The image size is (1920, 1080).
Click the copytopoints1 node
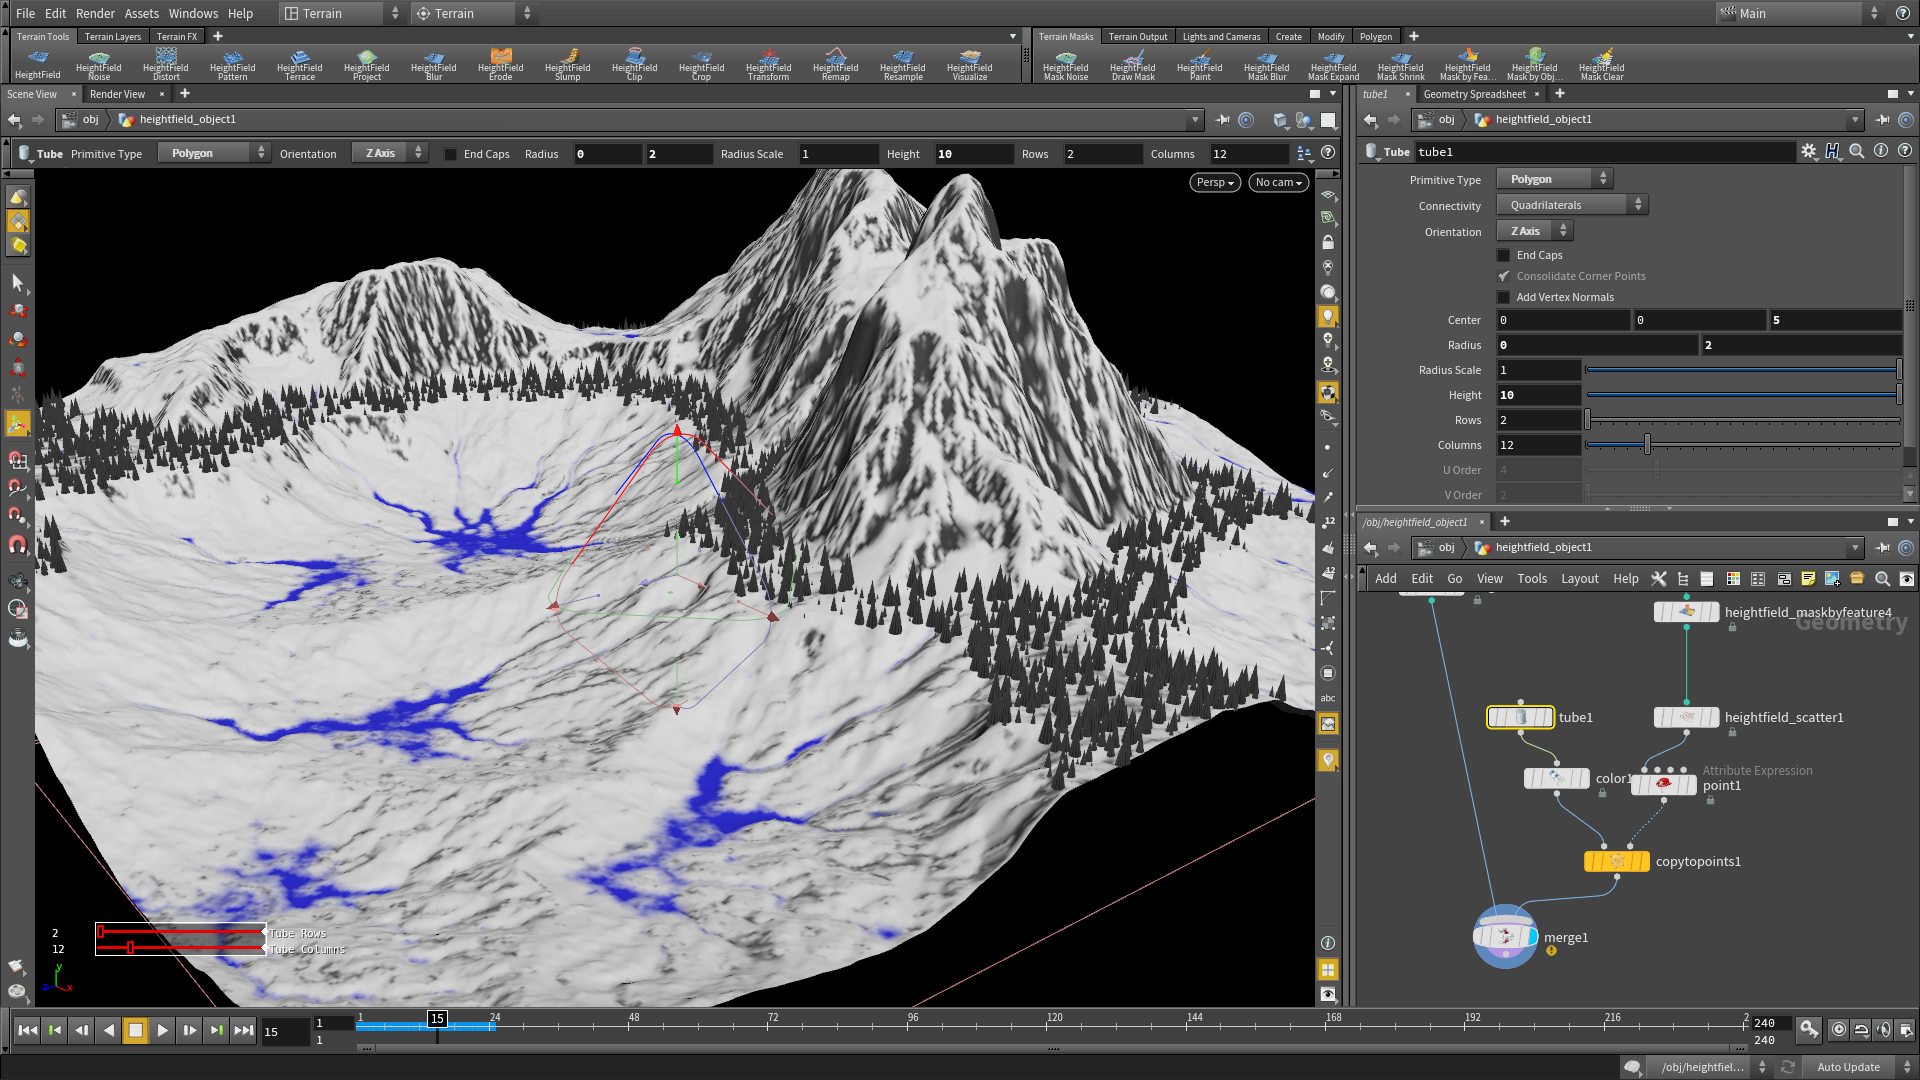(1616, 861)
